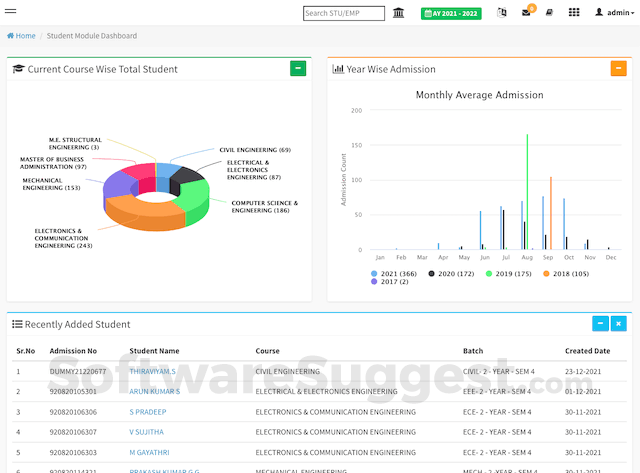Open the hamburger sidebar menu
640x473 pixels.
pos(10,13)
